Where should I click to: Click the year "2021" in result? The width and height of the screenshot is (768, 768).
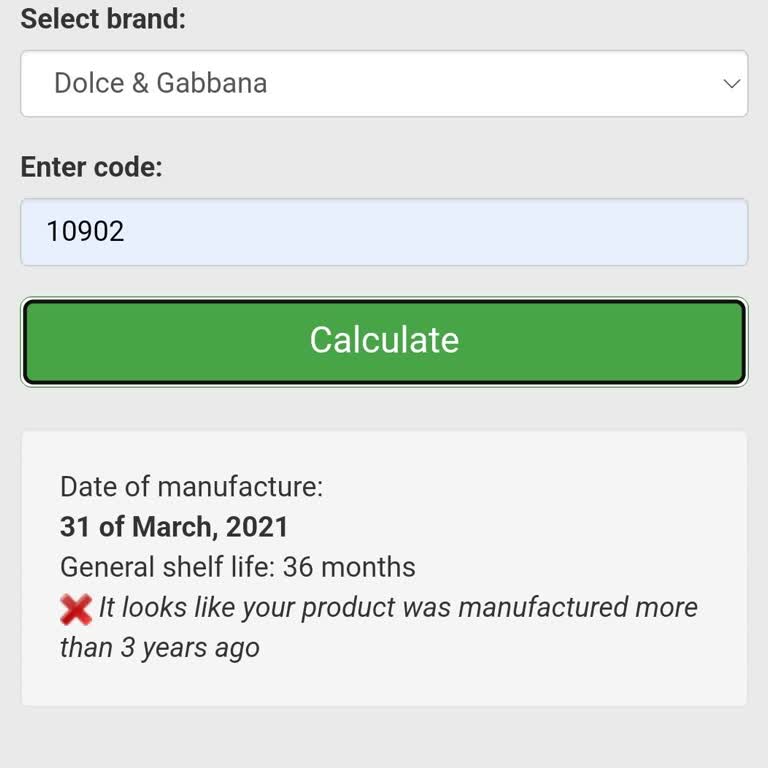click(257, 527)
